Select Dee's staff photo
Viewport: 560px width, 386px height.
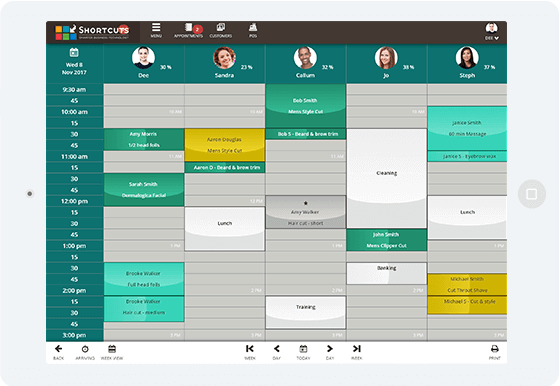click(143, 57)
